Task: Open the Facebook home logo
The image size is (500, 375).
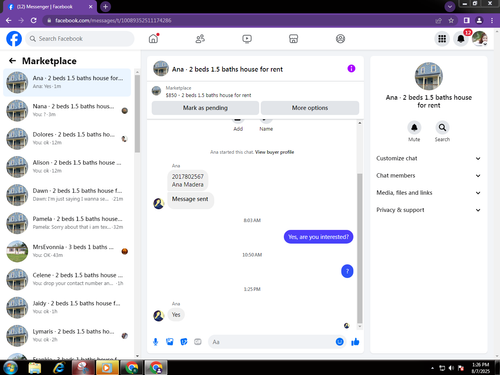Action: 14,39
